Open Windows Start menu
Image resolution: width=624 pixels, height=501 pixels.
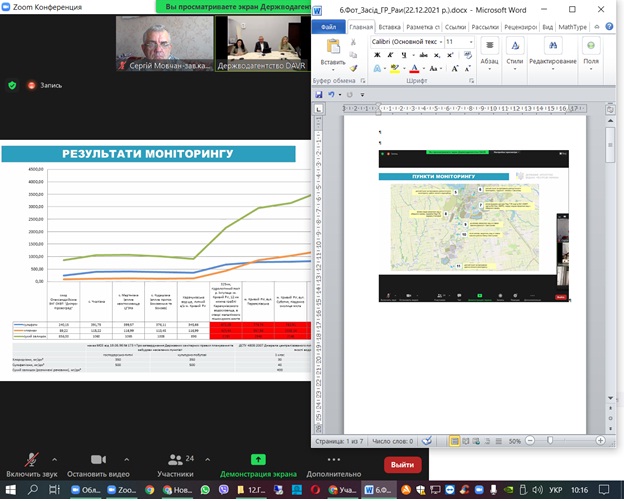[x=10, y=490]
